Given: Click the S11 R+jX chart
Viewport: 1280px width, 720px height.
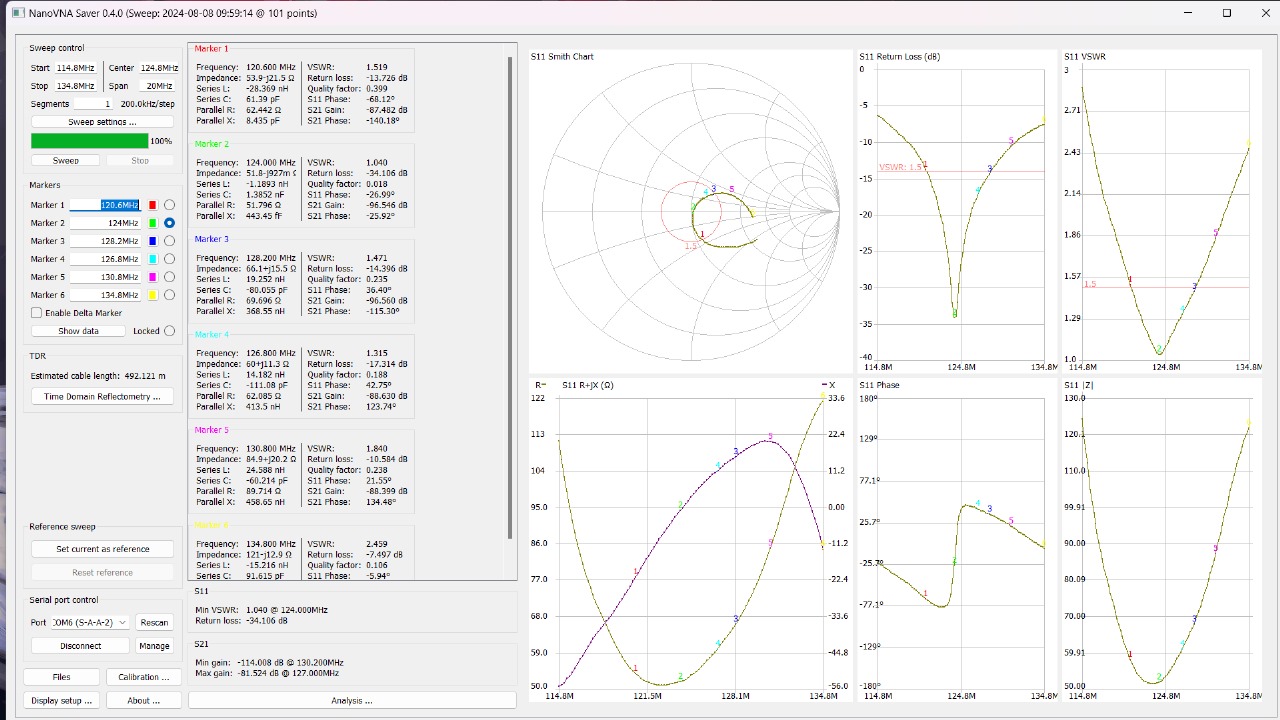Looking at the screenshot, I should click(690, 540).
